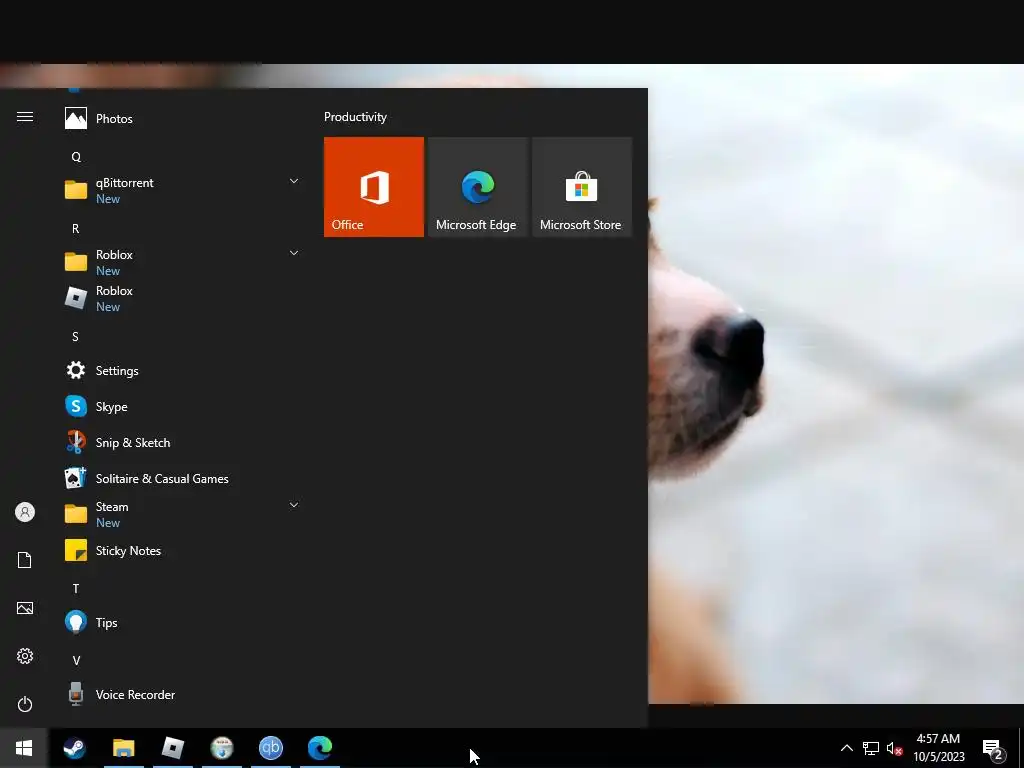Open Steam from the taskbar
1024x768 pixels.
74,748
